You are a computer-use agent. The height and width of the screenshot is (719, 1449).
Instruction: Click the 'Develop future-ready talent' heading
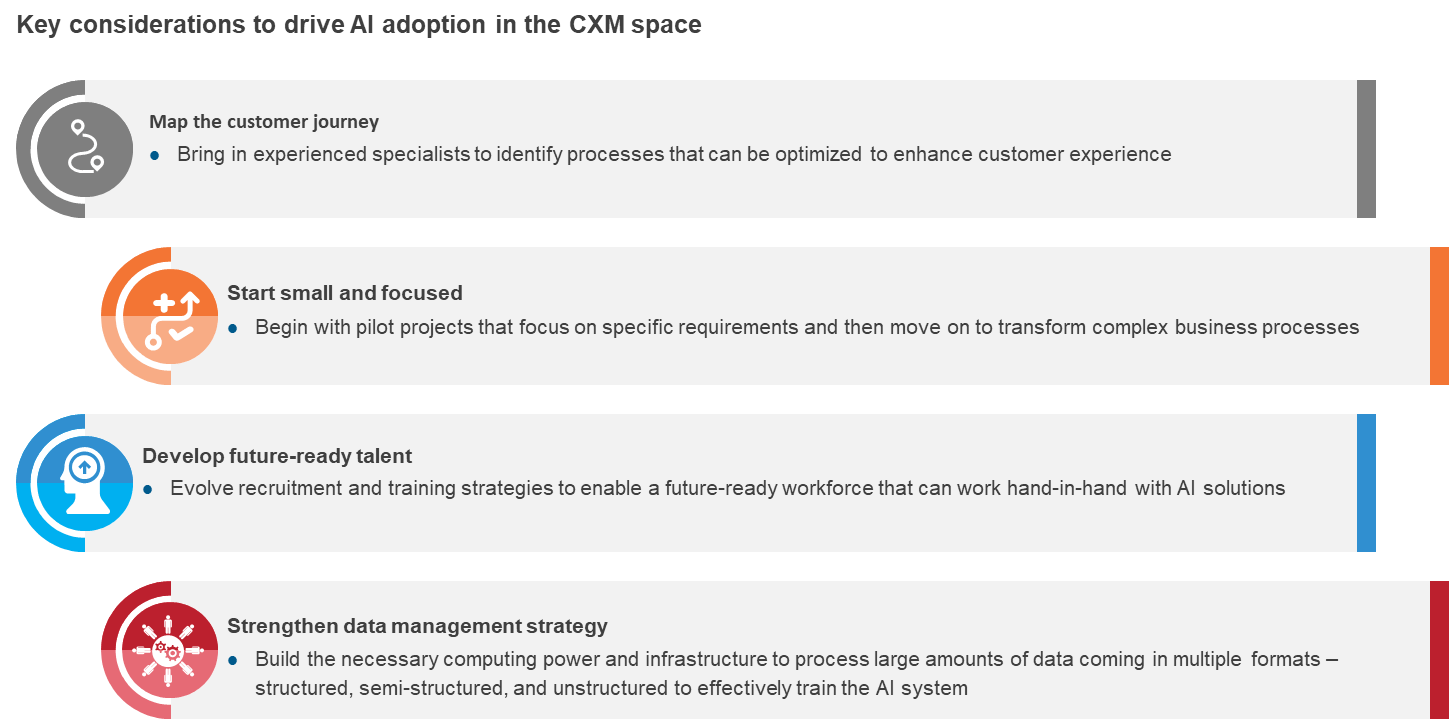pos(277,456)
